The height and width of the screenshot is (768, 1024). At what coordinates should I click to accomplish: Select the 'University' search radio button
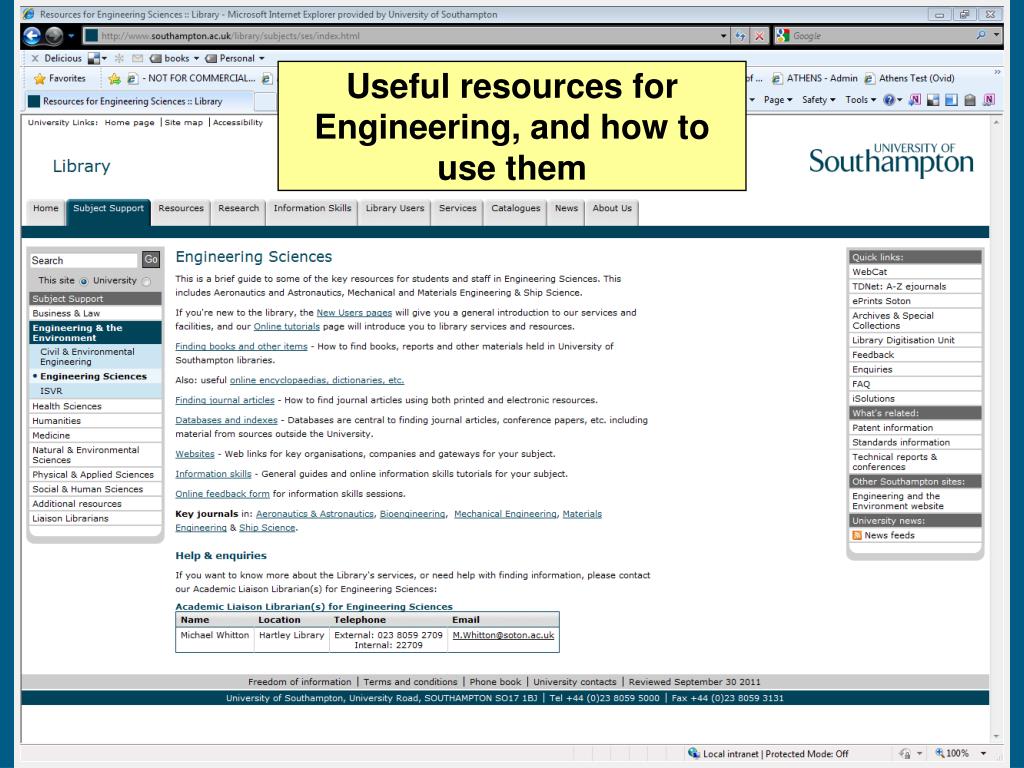[146, 281]
